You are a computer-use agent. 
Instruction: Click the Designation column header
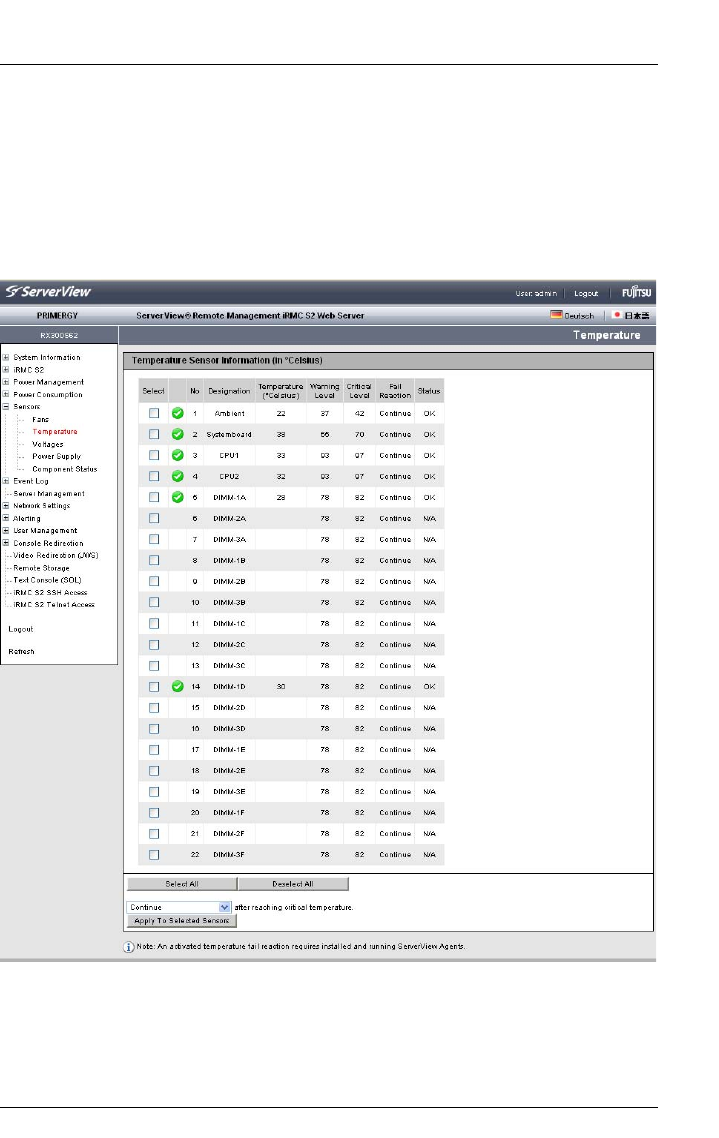(229, 390)
